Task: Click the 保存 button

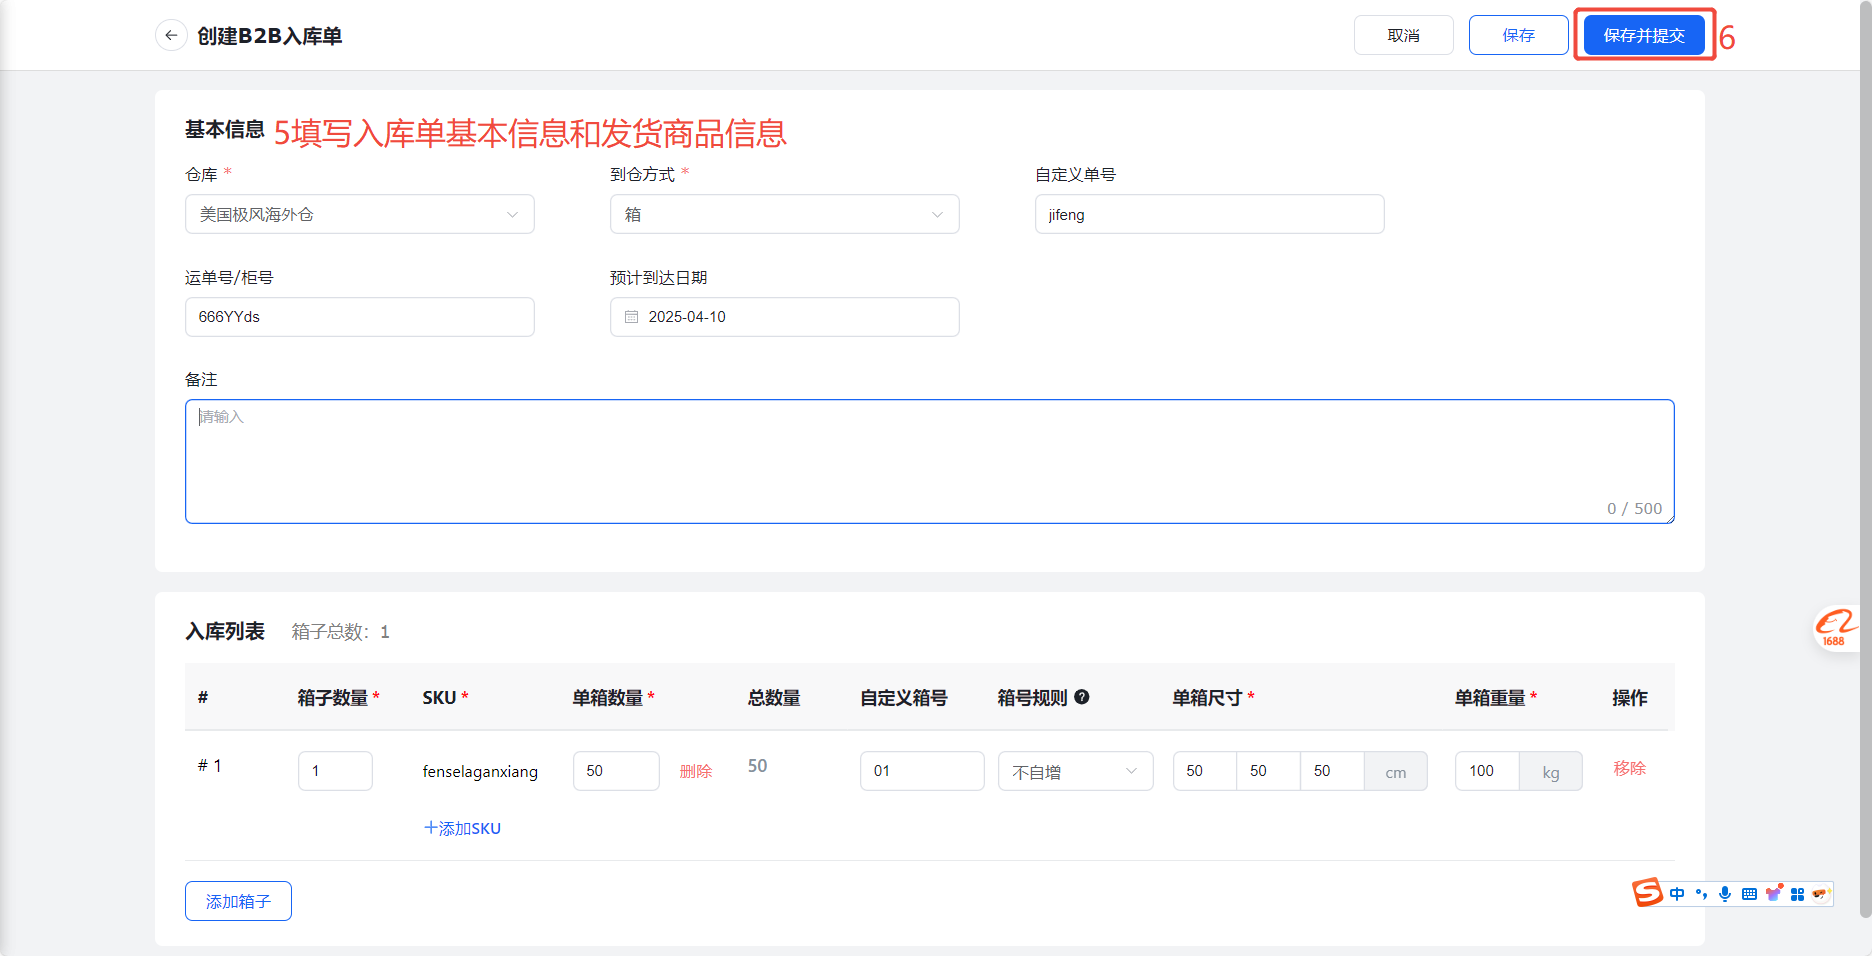Action: click(x=1518, y=35)
